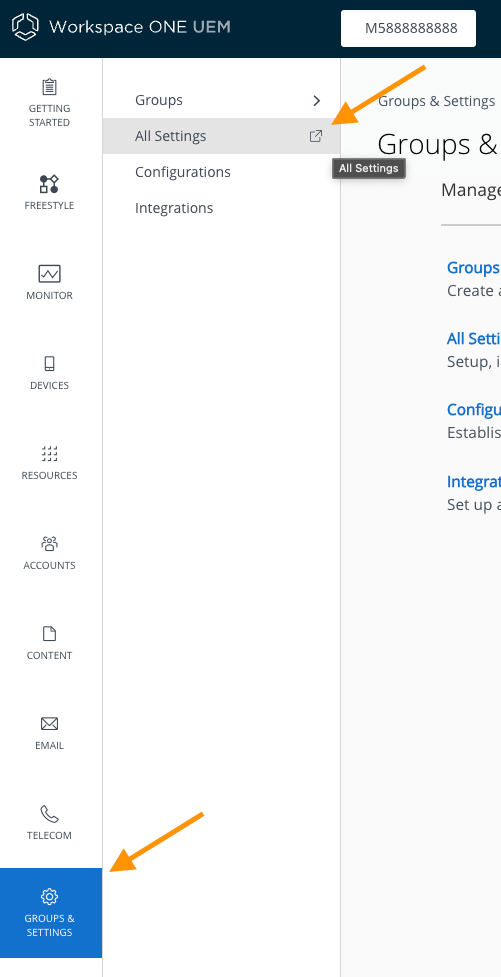
Task: Open the Content document icon
Action: point(49,634)
